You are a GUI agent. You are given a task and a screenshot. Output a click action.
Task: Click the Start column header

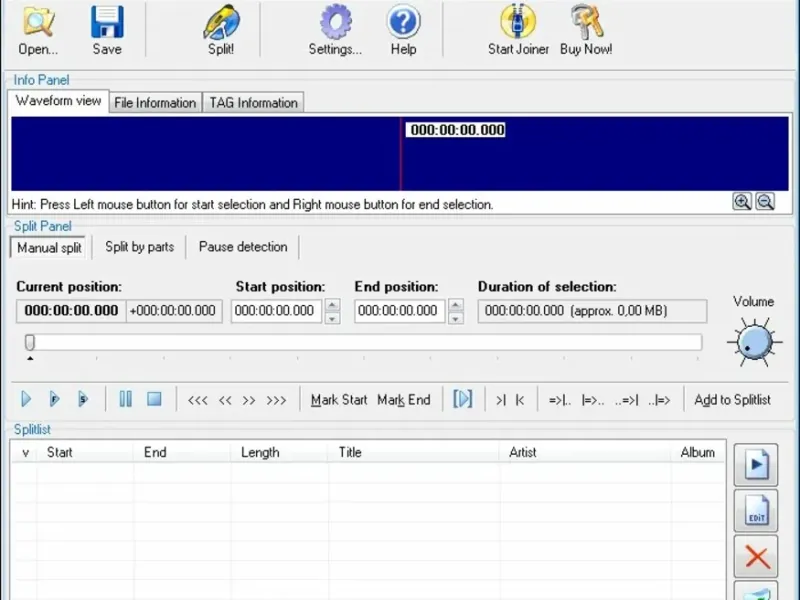click(x=85, y=453)
